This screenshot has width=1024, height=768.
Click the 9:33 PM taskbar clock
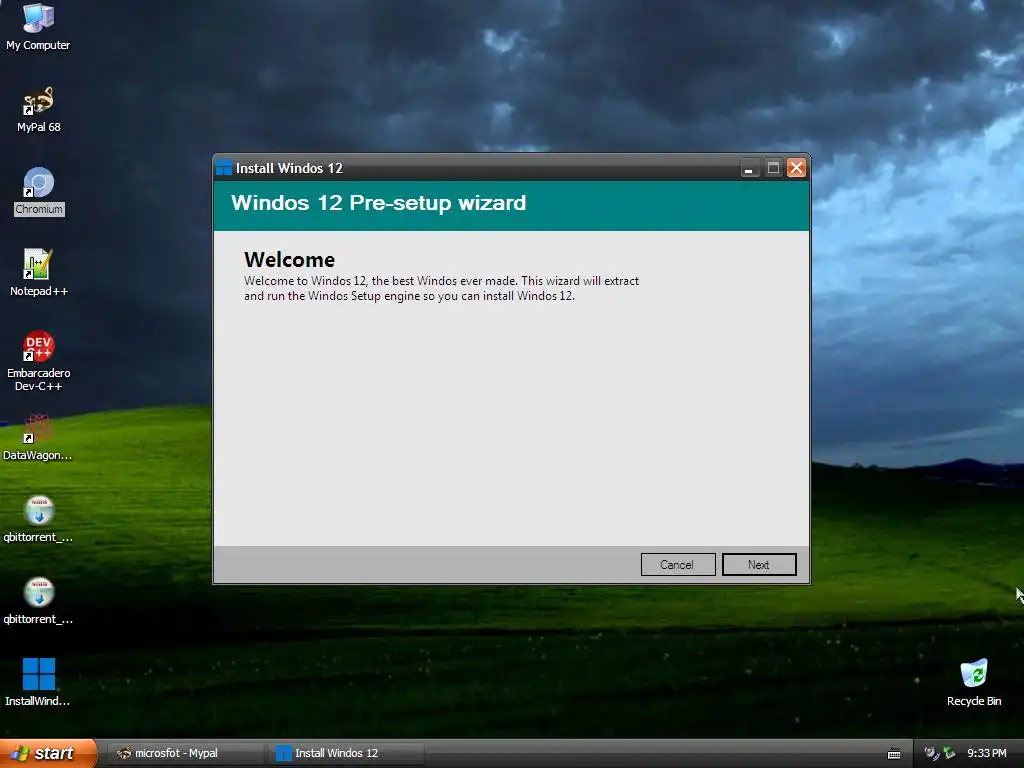(987, 753)
